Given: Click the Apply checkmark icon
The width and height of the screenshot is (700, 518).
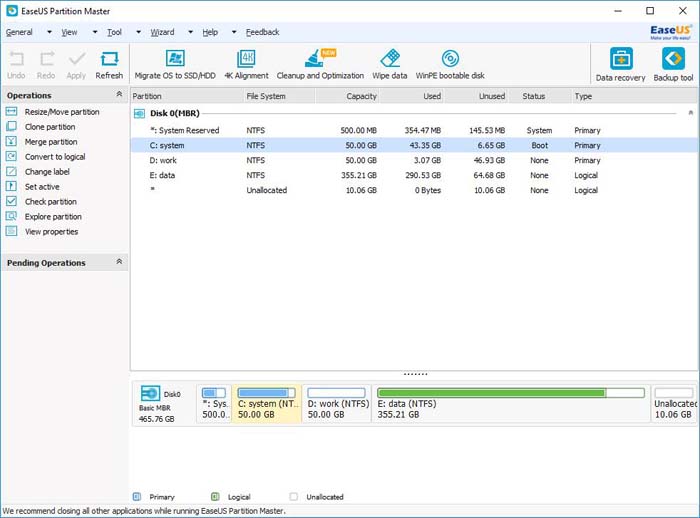Looking at the screenshot, I should tap(76, 59).
